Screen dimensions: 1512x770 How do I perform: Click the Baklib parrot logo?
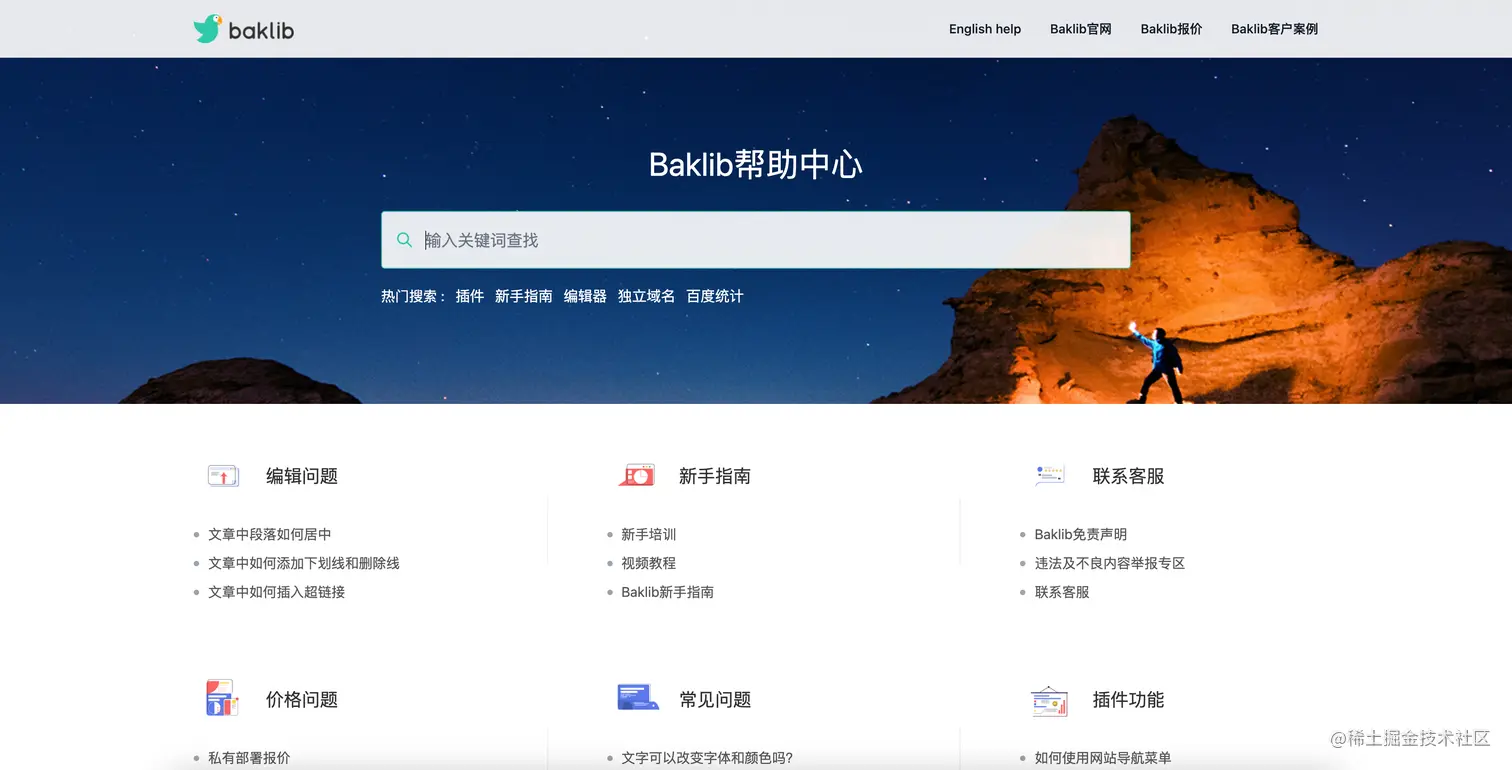coord(243,29)
